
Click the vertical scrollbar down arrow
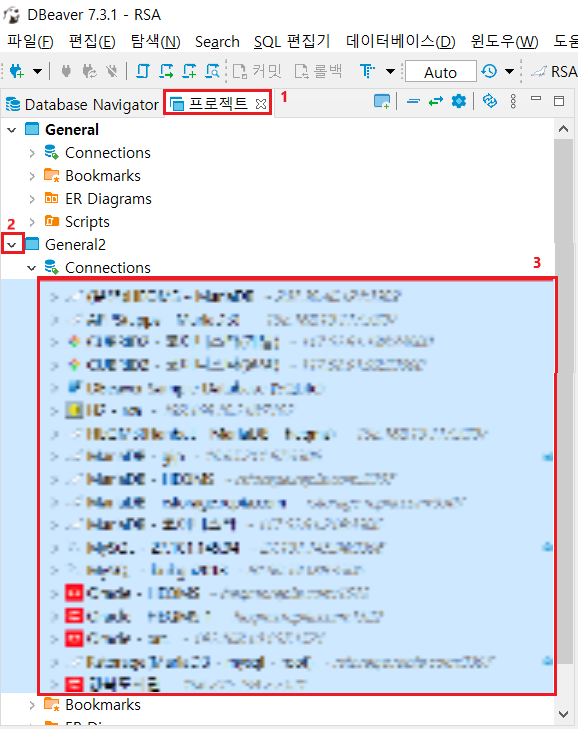[563, 714]
